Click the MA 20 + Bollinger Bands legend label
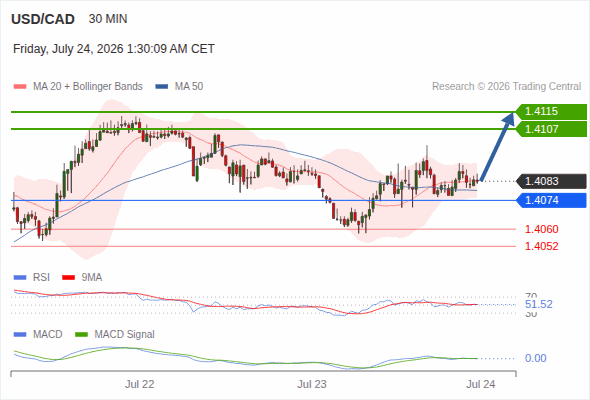Screen dimensions: 590x400 (88, 87)
